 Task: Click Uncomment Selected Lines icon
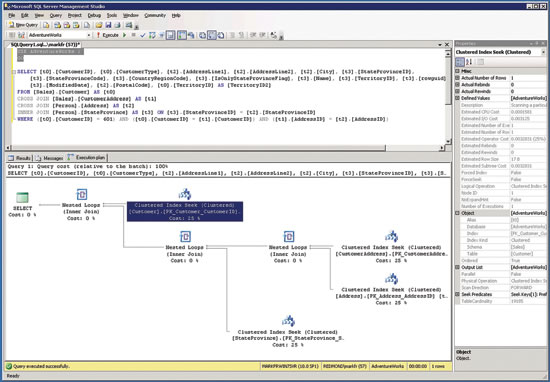pyautogui.click(x=241, y=35)
